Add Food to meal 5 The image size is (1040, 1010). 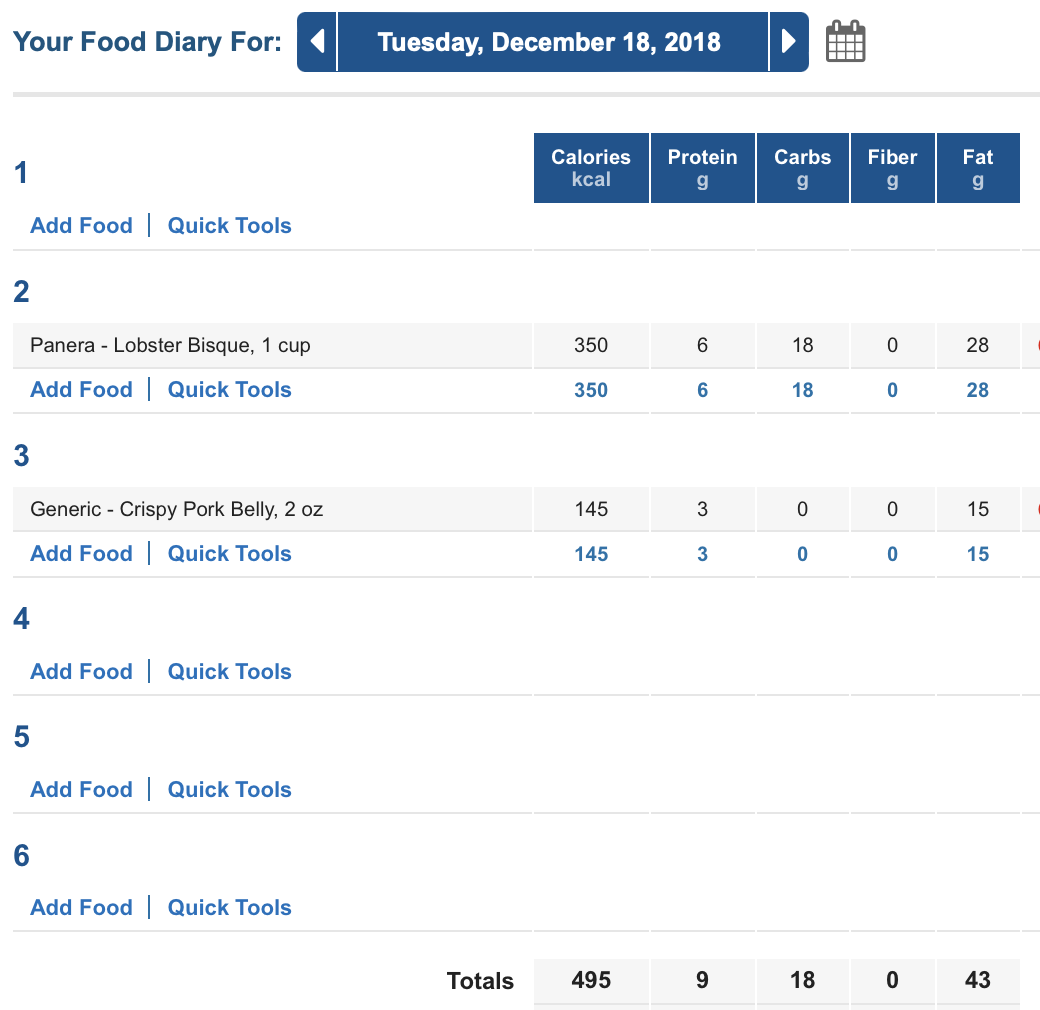(x=82, y=789)
